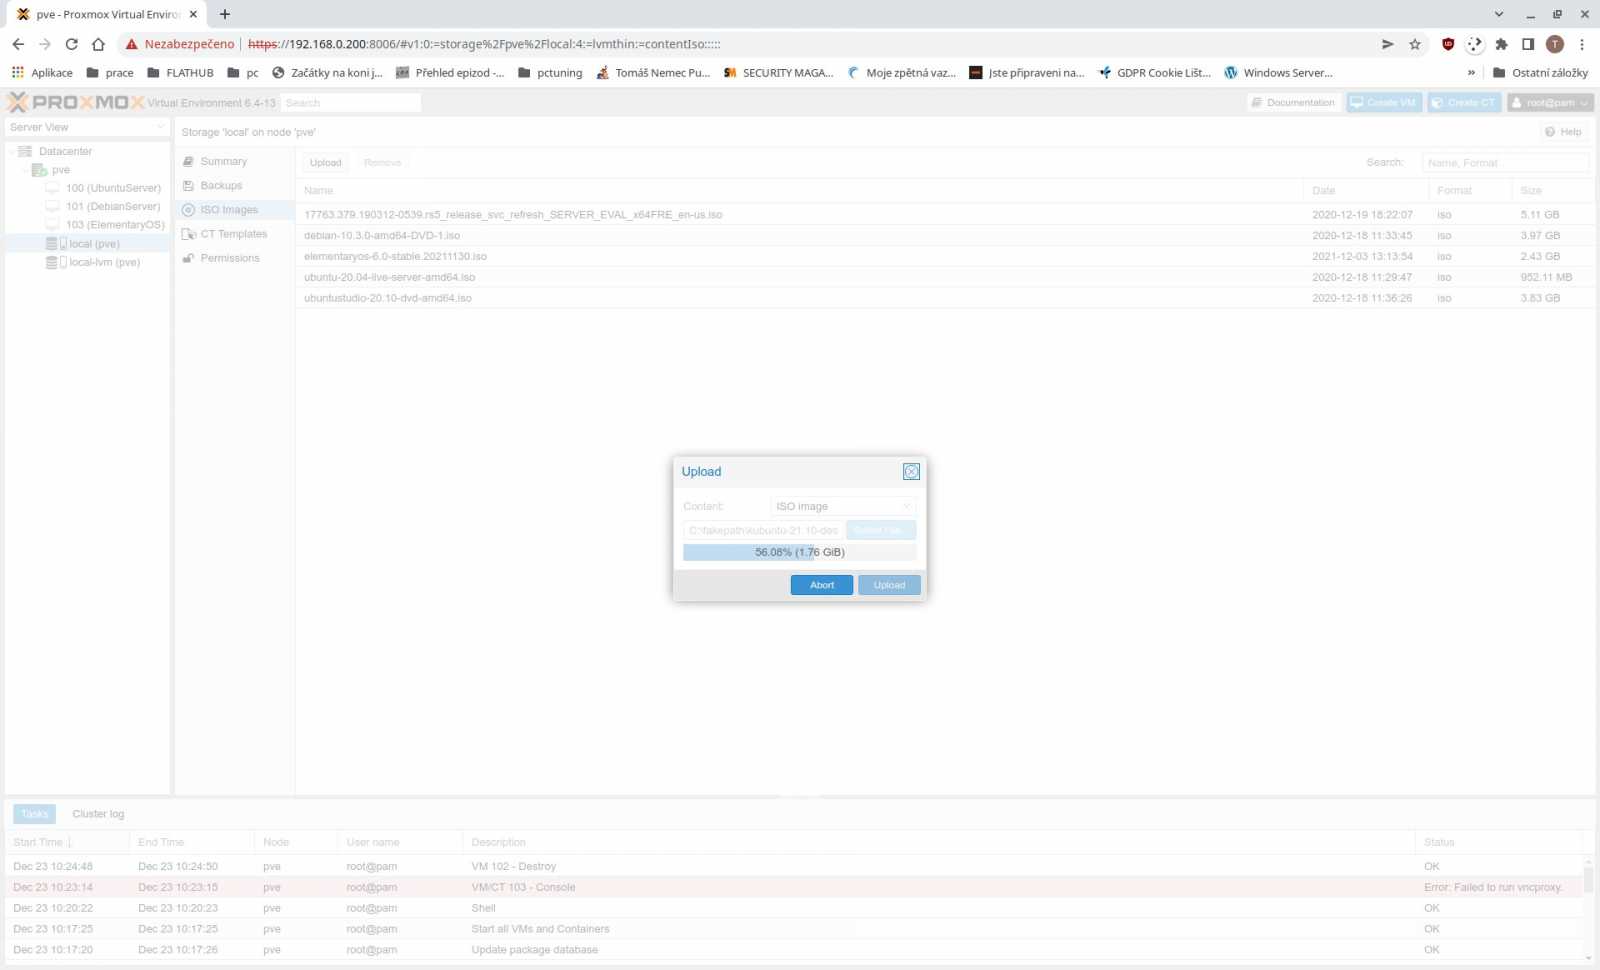Open Documentation
Viewport: 1600px width, 970px height.
(x=1293, y=103)
